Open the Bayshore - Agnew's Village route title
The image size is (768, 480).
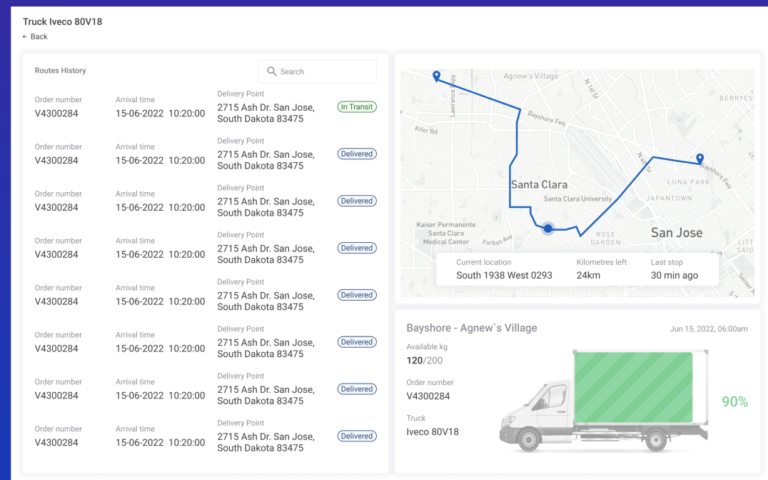tap(471, 328)
